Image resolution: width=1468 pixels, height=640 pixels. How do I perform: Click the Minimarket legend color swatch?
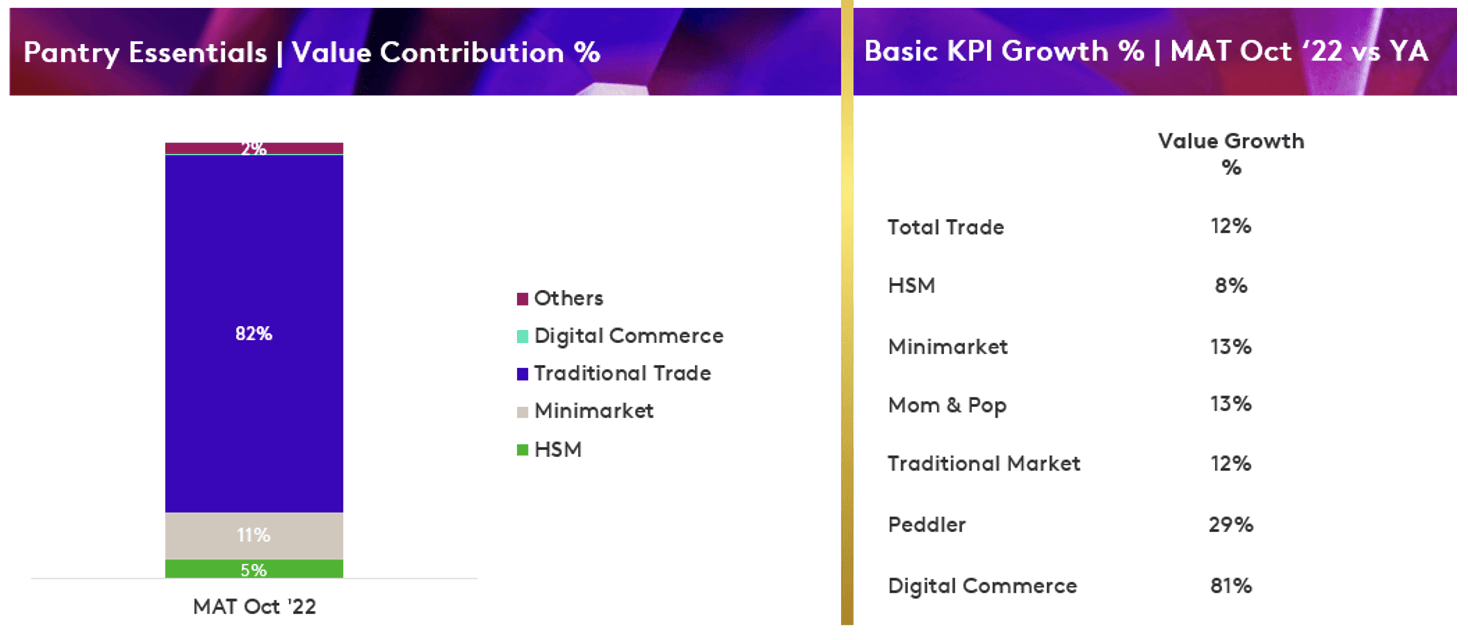522,412
